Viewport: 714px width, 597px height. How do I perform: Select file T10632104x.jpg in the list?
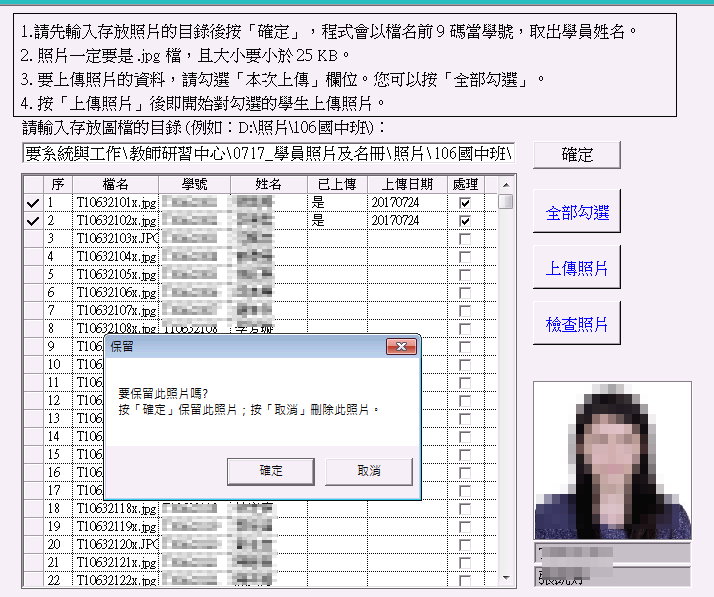pyautogui.click(x=116, y=256)
